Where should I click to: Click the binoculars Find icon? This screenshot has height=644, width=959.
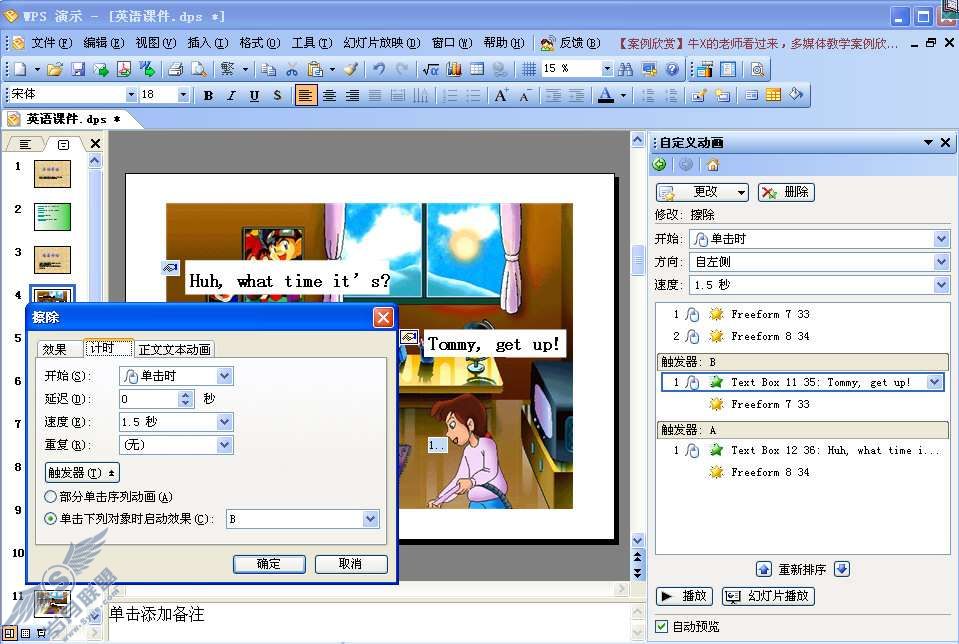click(x=625, y=69)
